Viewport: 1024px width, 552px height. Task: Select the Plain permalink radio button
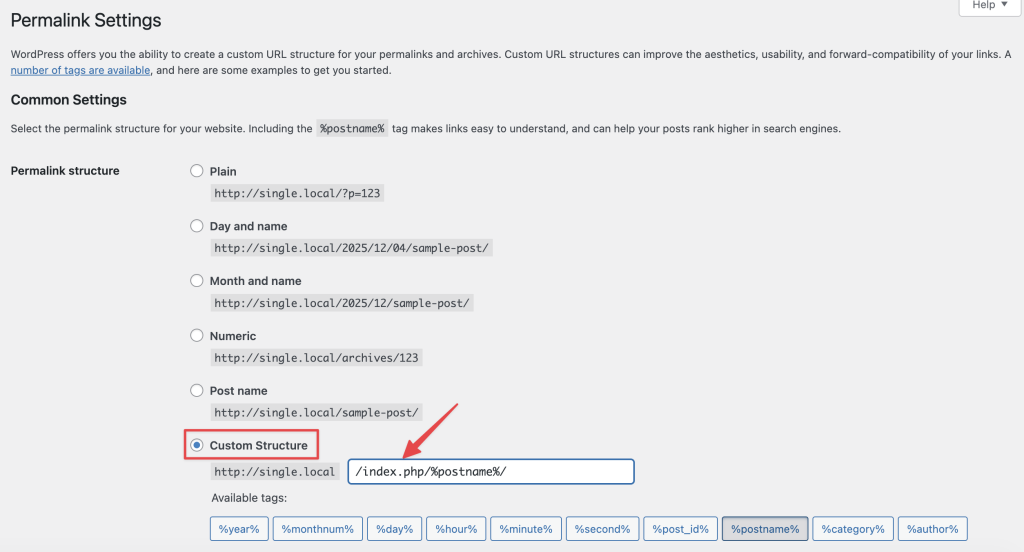(197, 171)
